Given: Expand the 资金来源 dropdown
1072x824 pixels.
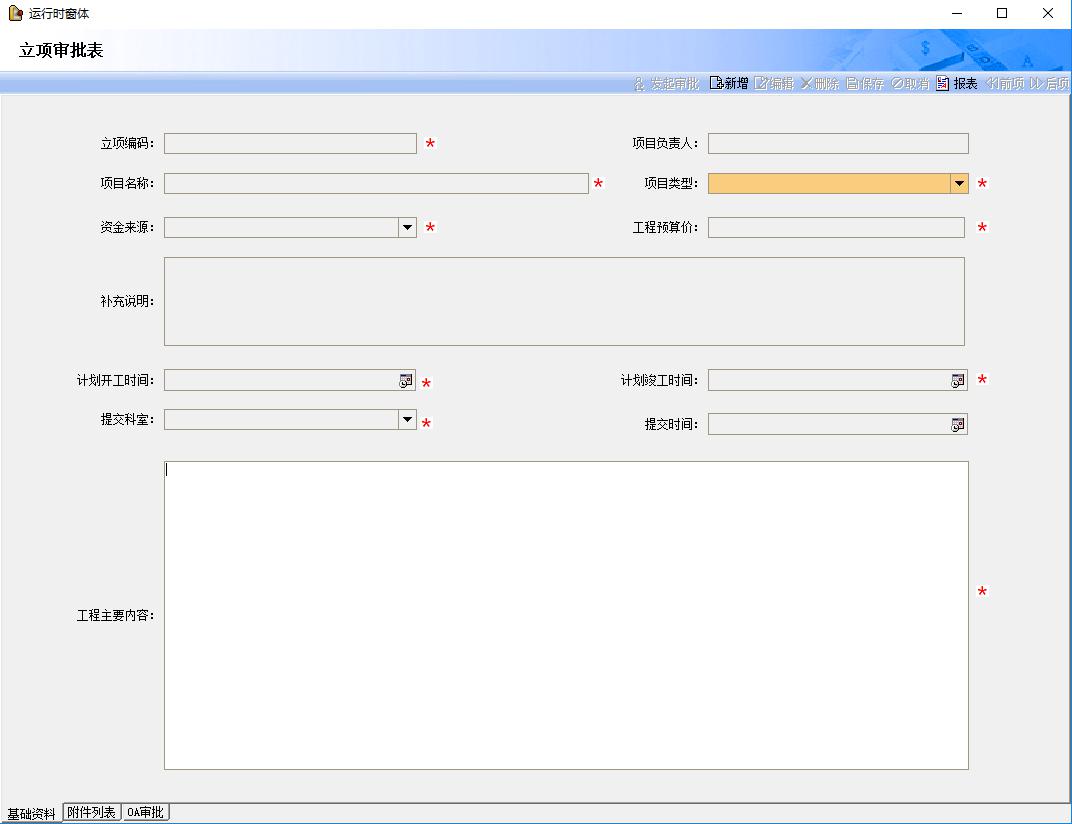Looking at the screenshot, I should click(407, 228).
